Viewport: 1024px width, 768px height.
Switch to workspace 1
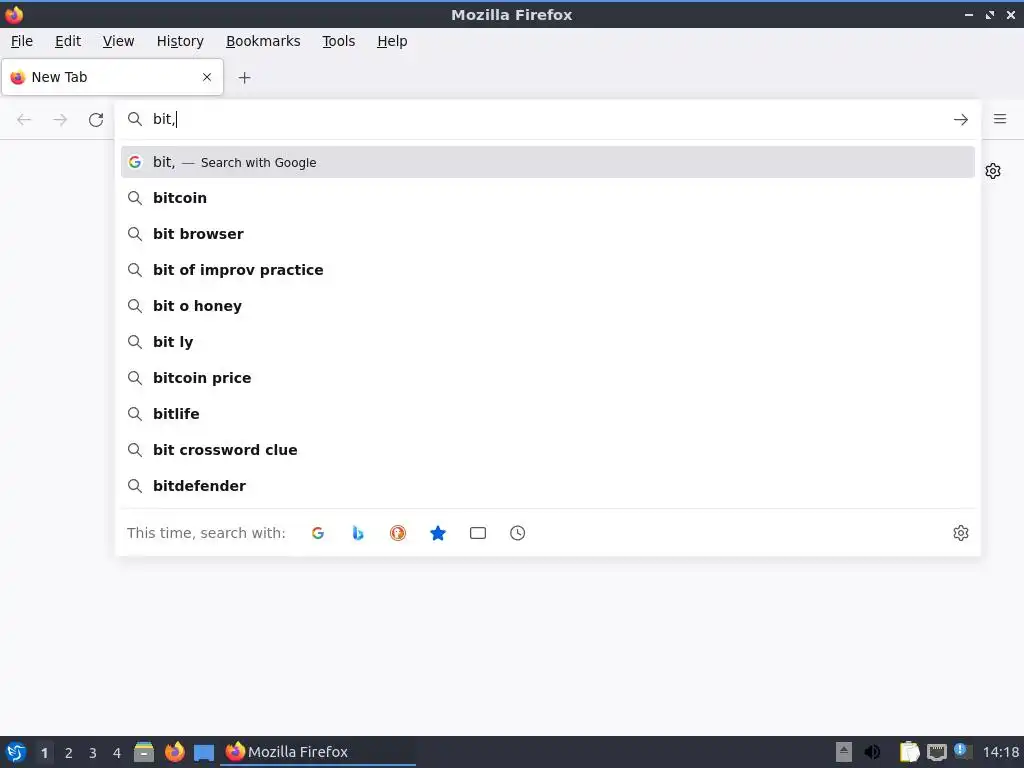pos(44,753)
